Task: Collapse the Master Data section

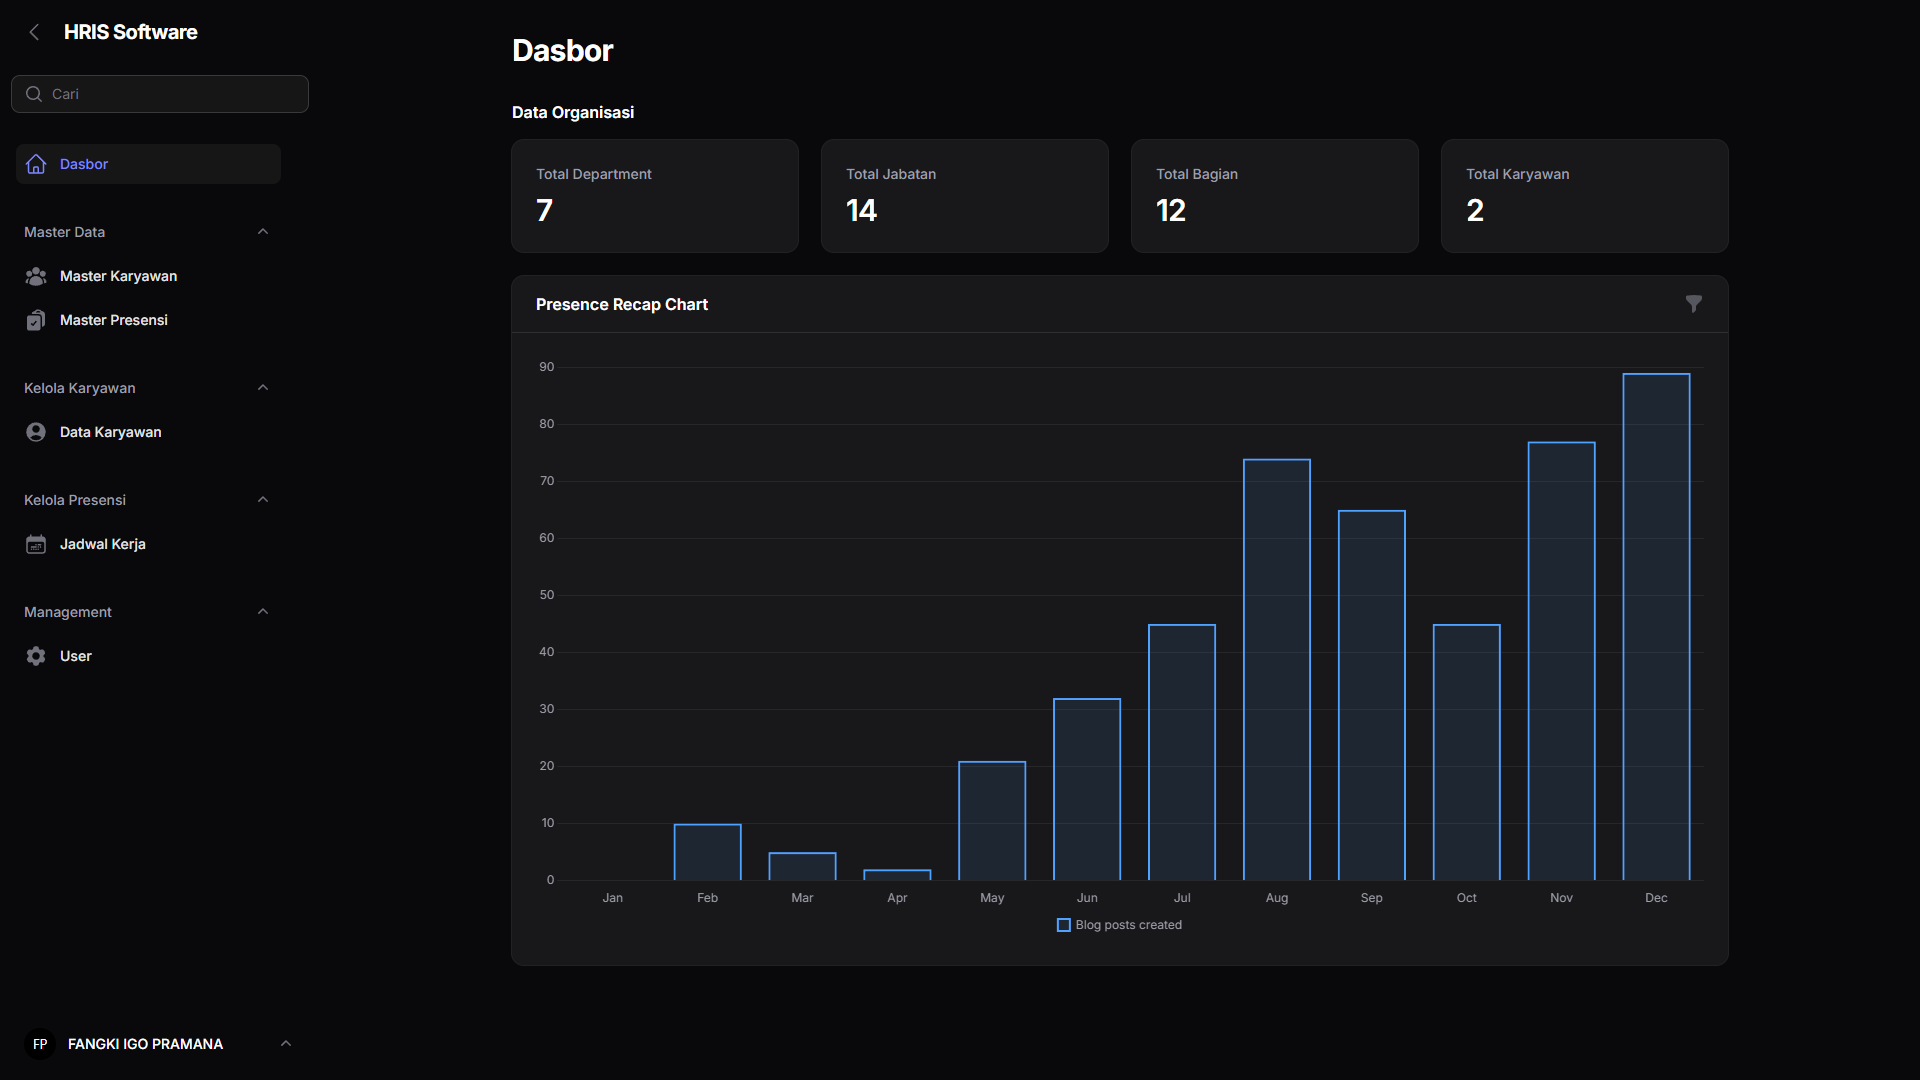Action: [x=263, y=232]
